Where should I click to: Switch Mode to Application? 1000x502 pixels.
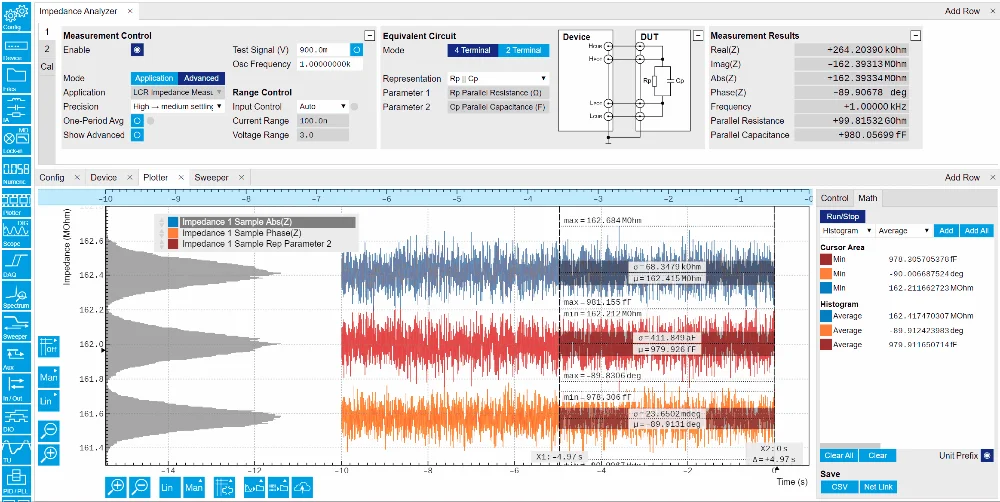coord(154,78)
